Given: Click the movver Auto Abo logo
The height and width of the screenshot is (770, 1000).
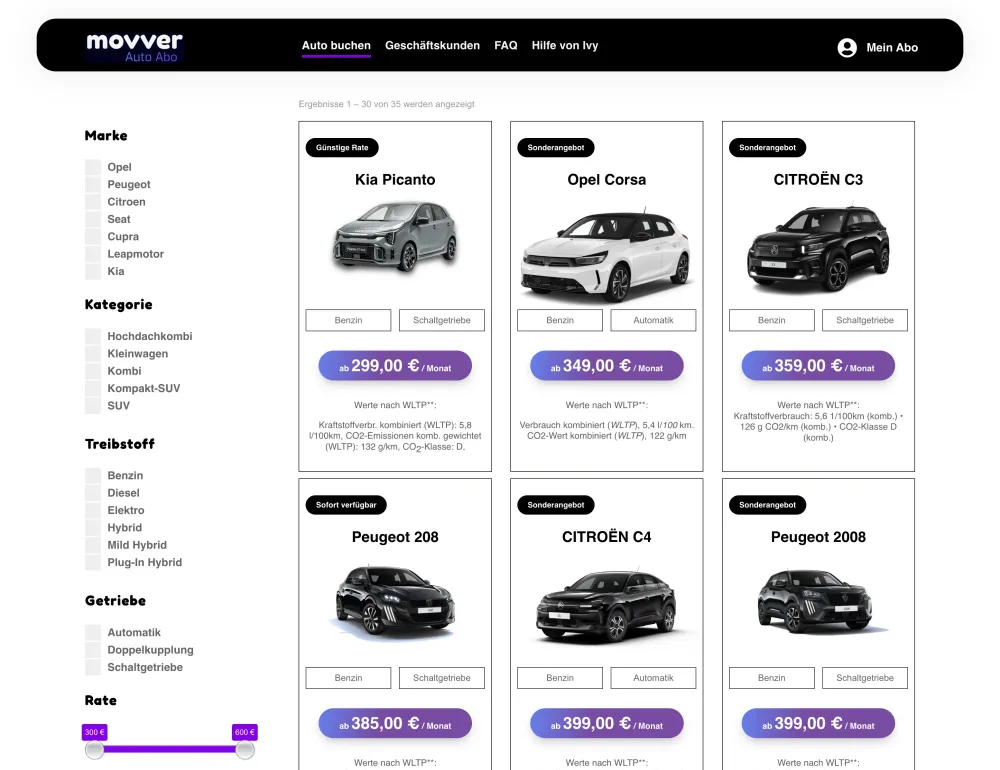Looking at the screenshot, I should click(x=134, y=47).
